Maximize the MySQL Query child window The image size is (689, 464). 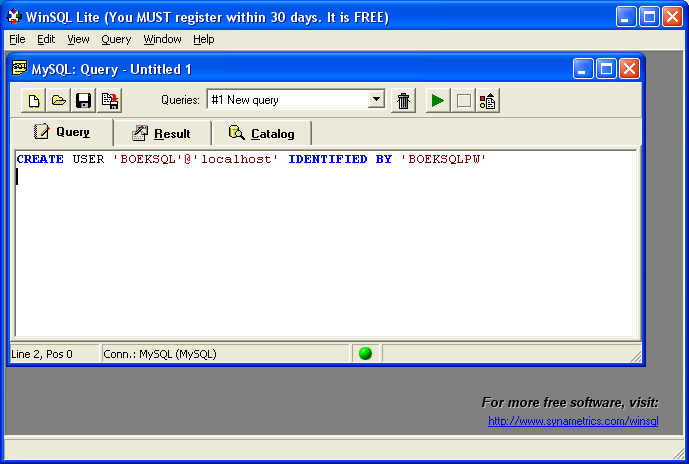pyautogui.click(x=606, y=69)
